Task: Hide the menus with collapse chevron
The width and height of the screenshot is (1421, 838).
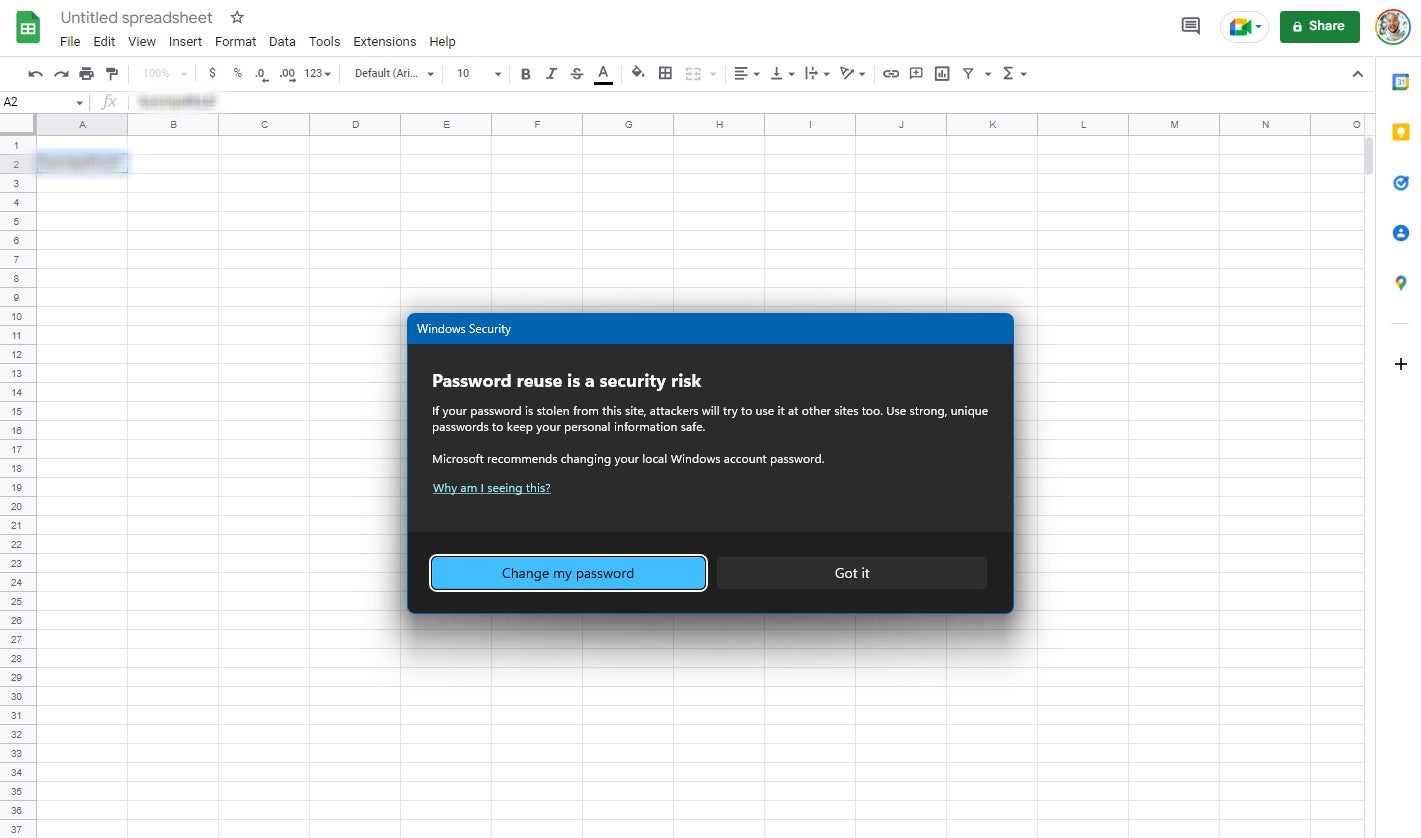Action: coord(1357,74)
